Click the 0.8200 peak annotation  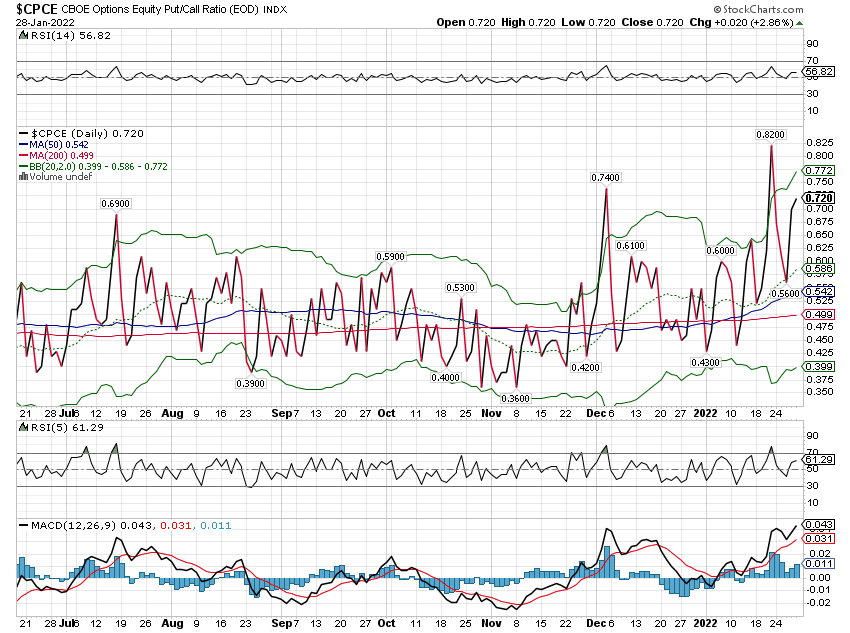coord(771,134)
